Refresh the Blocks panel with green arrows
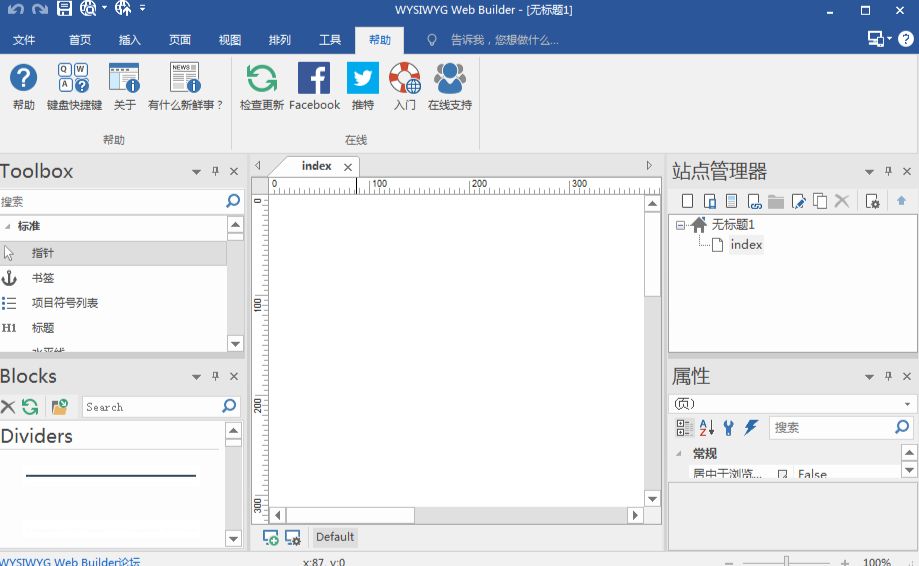 (31, 407)
